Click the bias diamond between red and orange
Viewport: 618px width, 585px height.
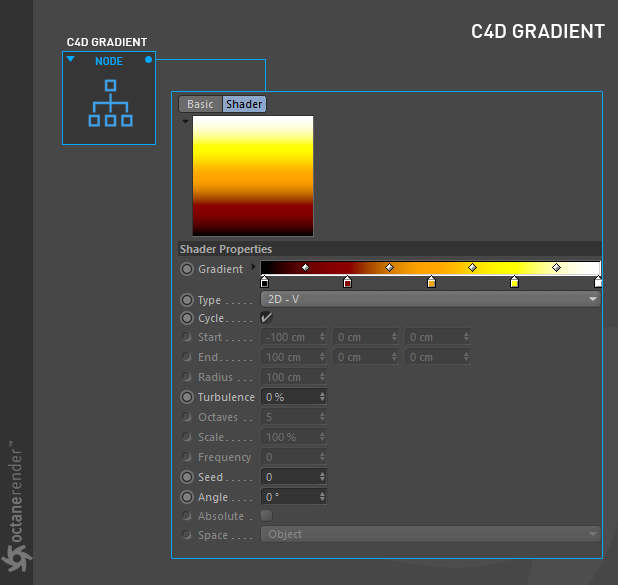[x=389, y=268]
